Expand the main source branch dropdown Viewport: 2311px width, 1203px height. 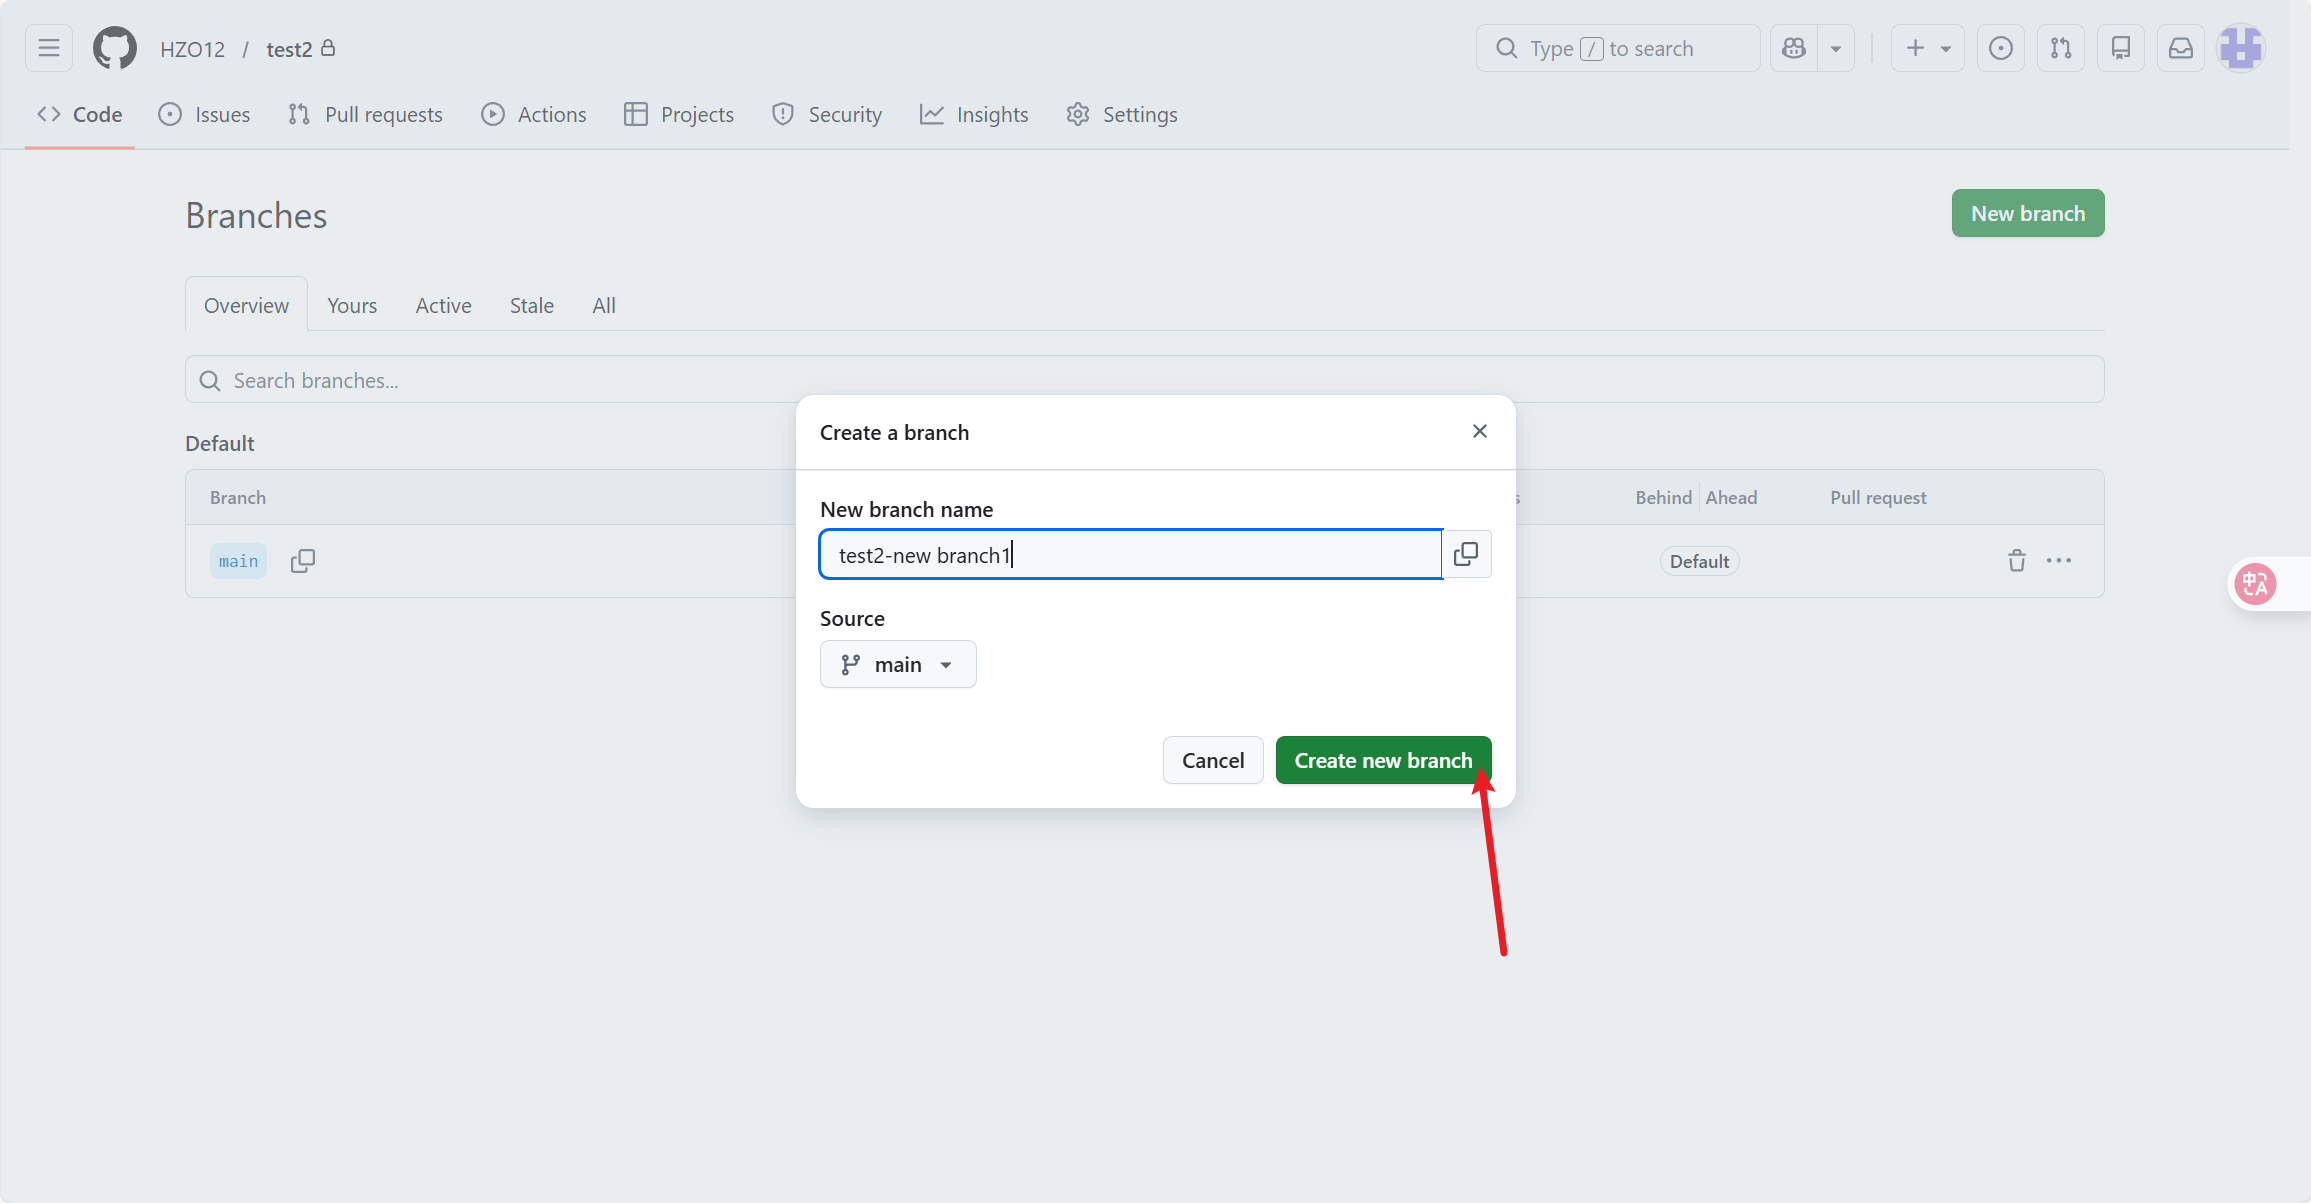click(897, 665)
